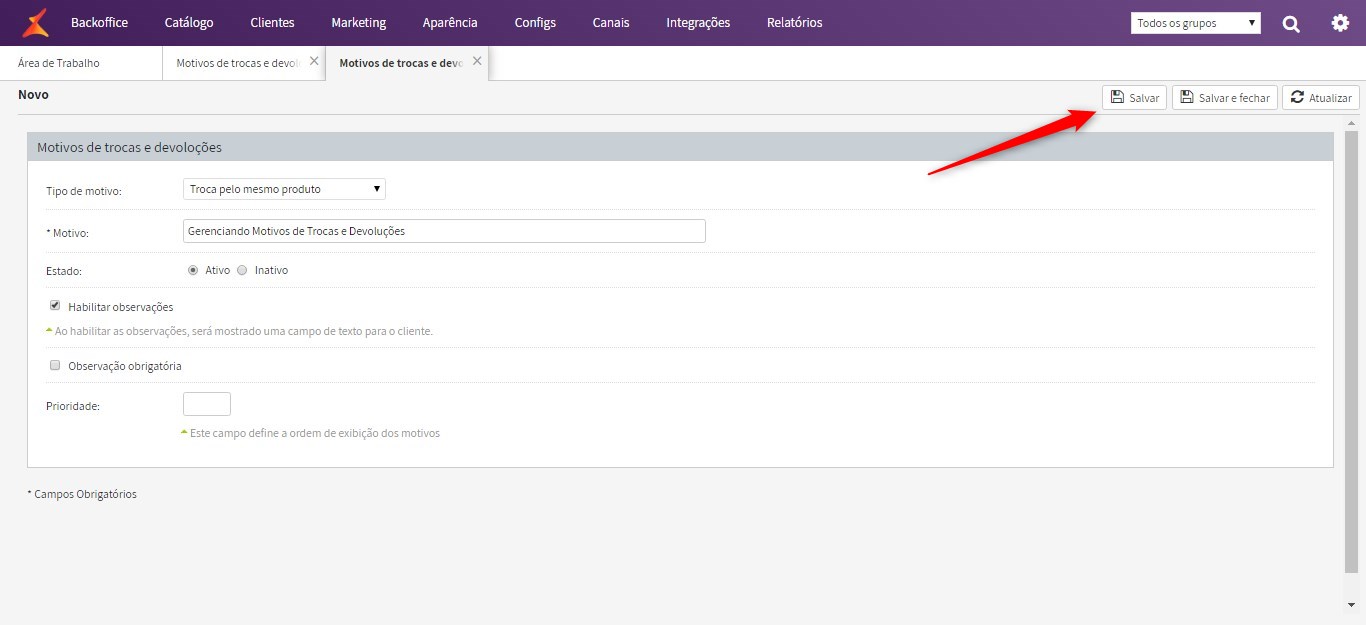Image resolution: width=1366 pixels, height=625 pixels.
Task: Uncheck Habilitar observações checkbox
Action: (x=55, y=306)
